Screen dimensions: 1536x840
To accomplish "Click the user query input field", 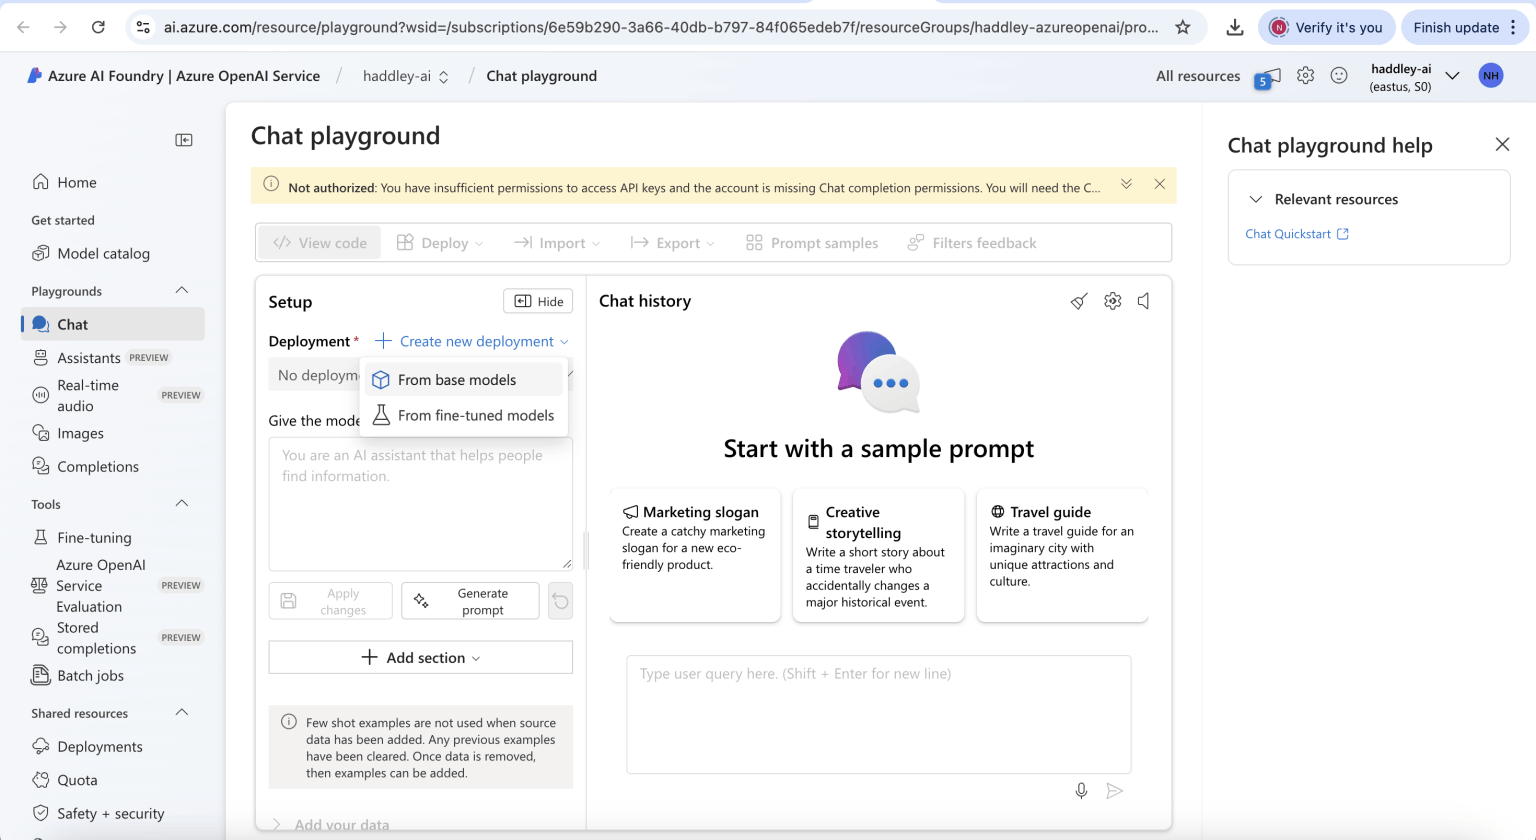I will tap(878, 714).
